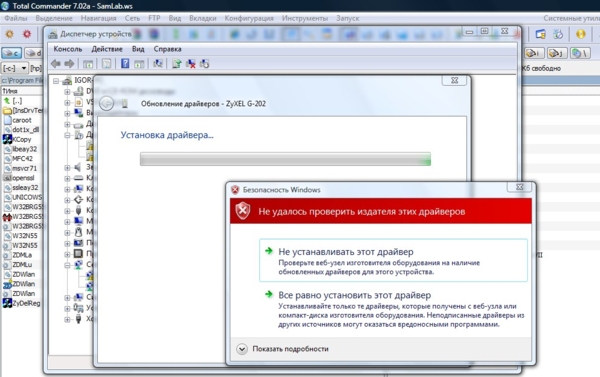Open Справка menu in Device Manager
This screenshot has height=377, width=600.
pyautogui.click(x=167, y=49)
